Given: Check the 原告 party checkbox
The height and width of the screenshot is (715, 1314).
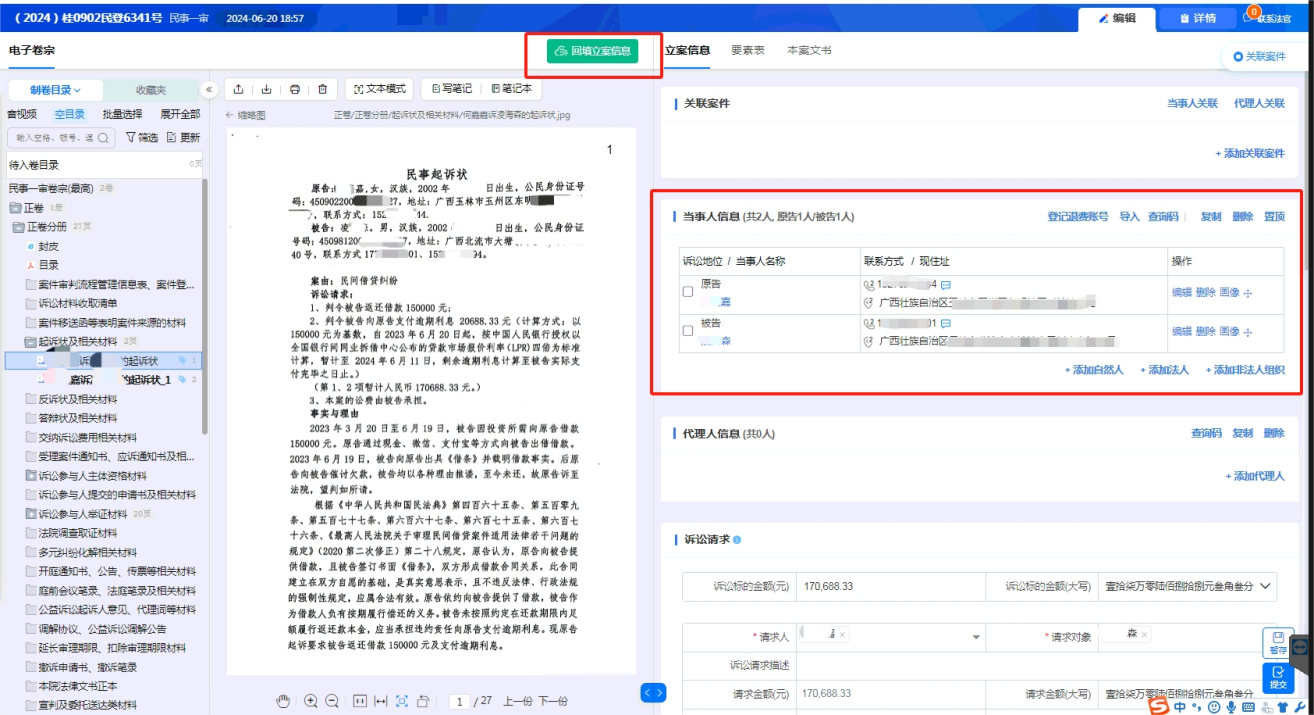Looking at the screenshot, I should (x=687, y=292).
